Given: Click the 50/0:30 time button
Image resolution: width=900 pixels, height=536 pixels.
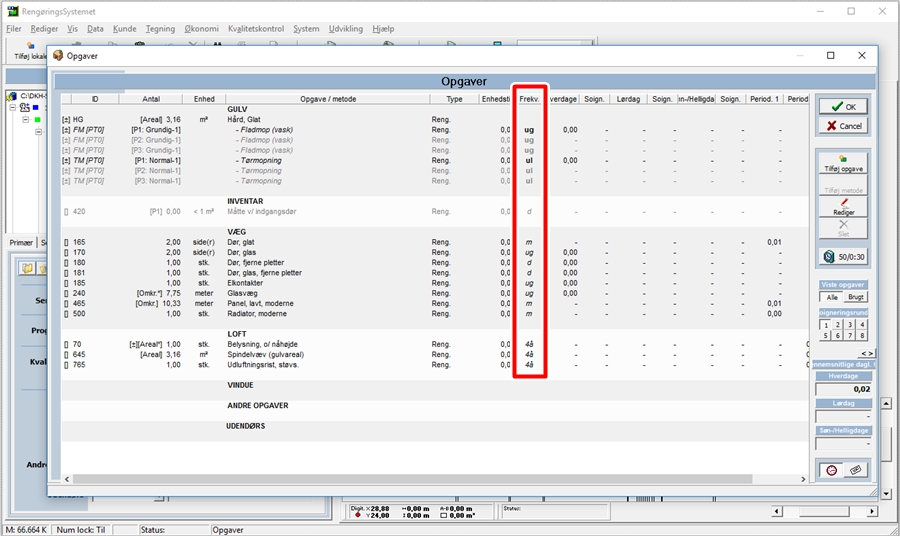Looking at the screenshot, I should click(843, 257).
